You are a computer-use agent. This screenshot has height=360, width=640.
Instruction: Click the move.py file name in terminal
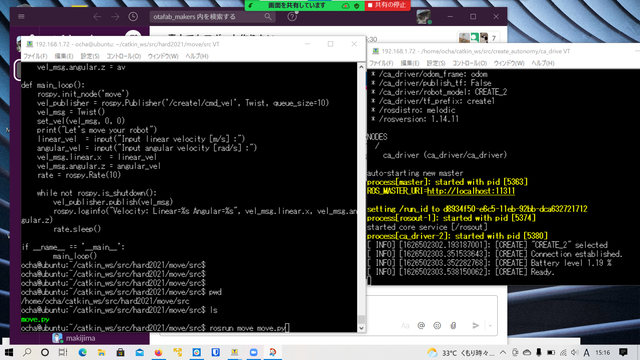point(35,319)
